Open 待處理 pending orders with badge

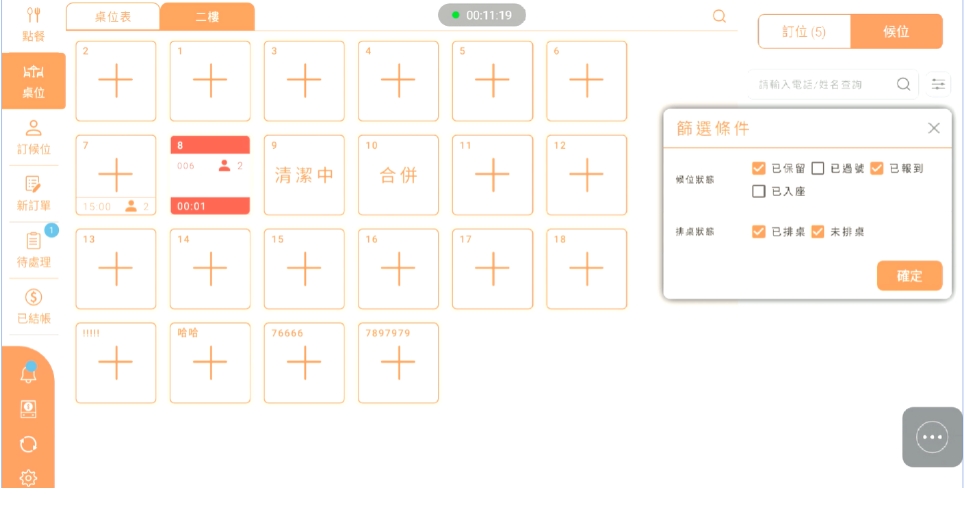[33, 248]
